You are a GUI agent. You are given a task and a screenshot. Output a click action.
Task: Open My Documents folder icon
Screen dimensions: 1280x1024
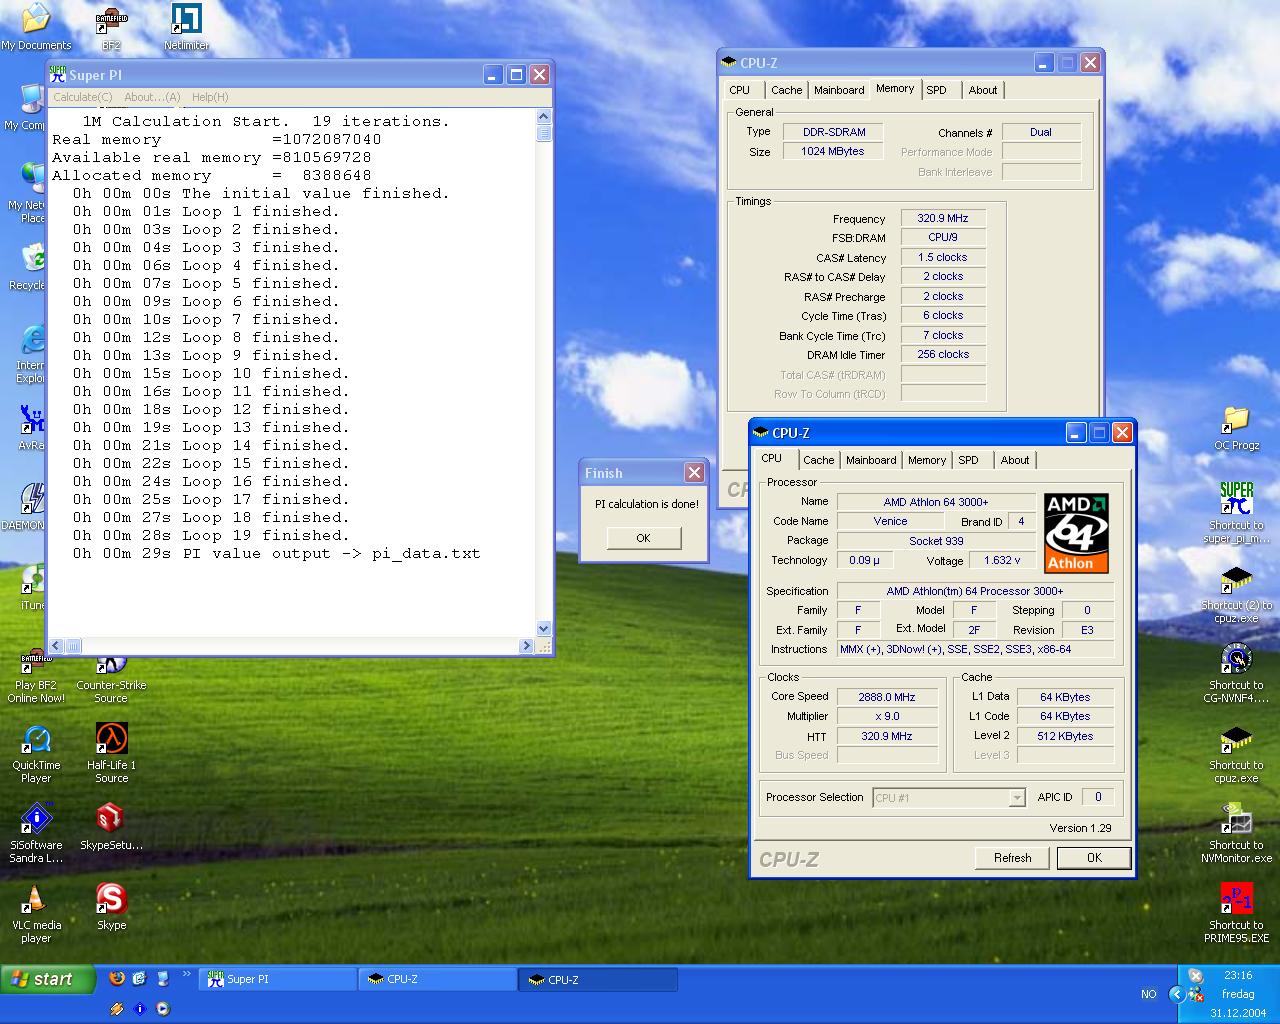36,26
